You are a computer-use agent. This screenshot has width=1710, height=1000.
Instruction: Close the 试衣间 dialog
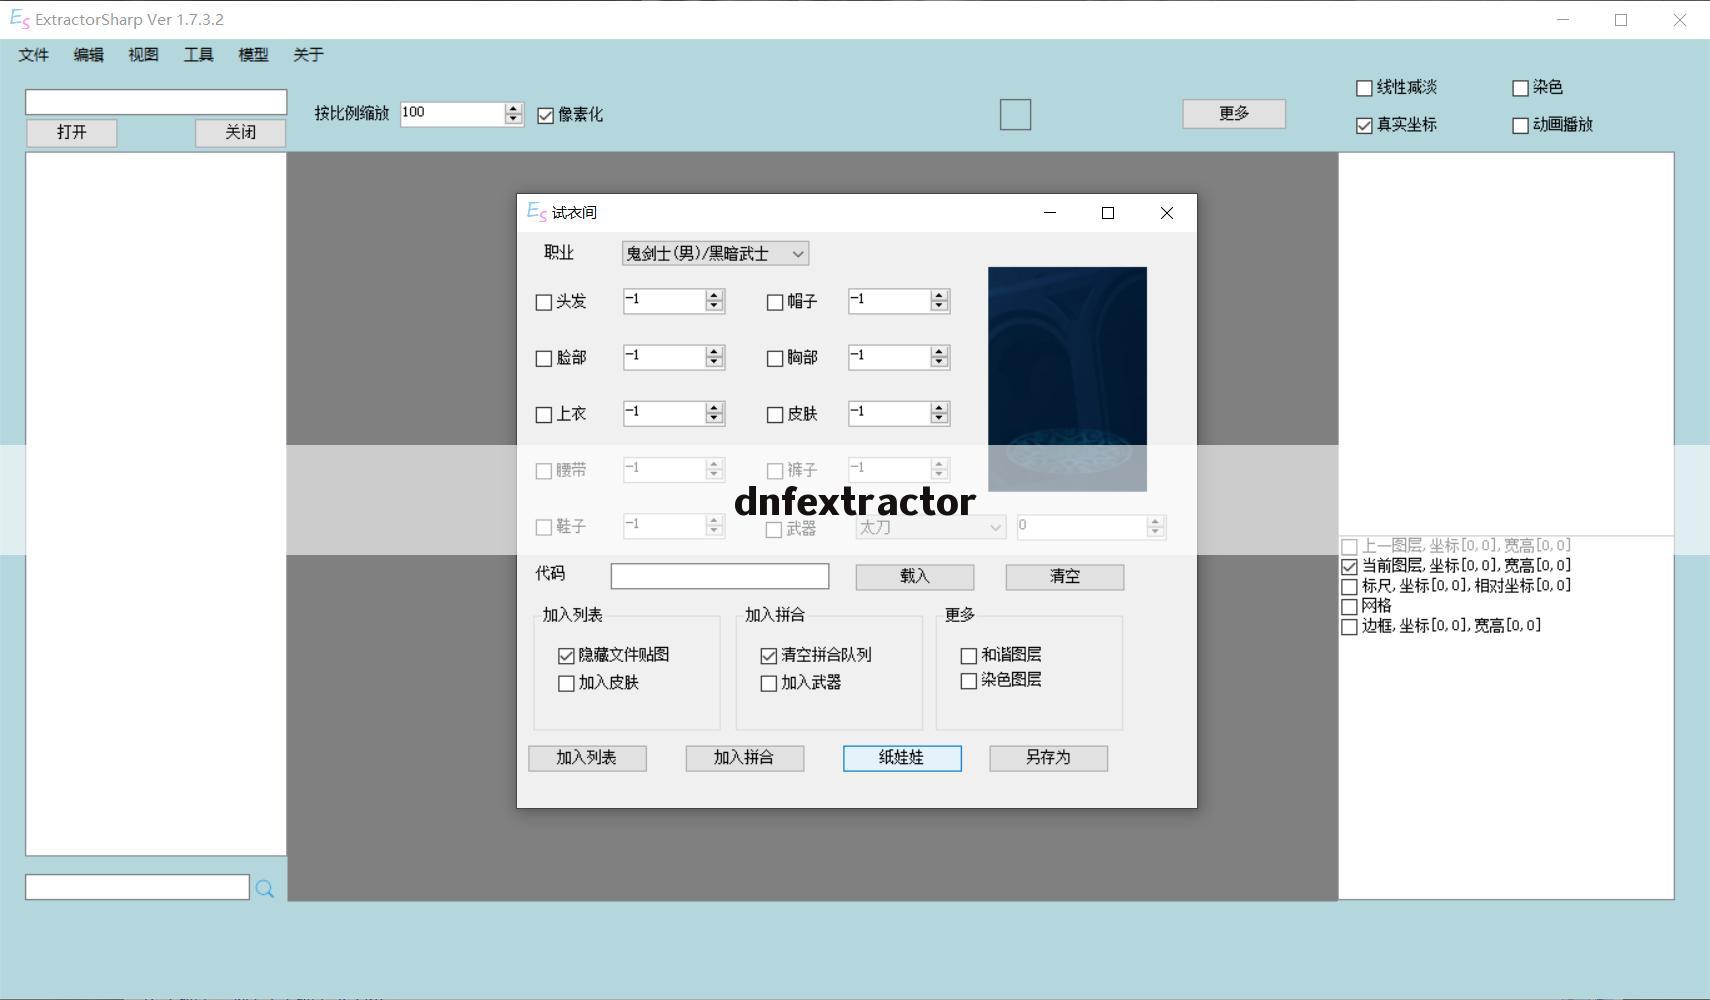coord(1166,213)
